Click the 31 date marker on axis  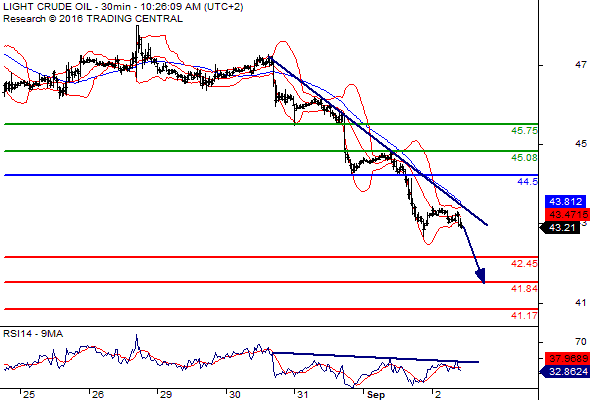coord(303,394)
